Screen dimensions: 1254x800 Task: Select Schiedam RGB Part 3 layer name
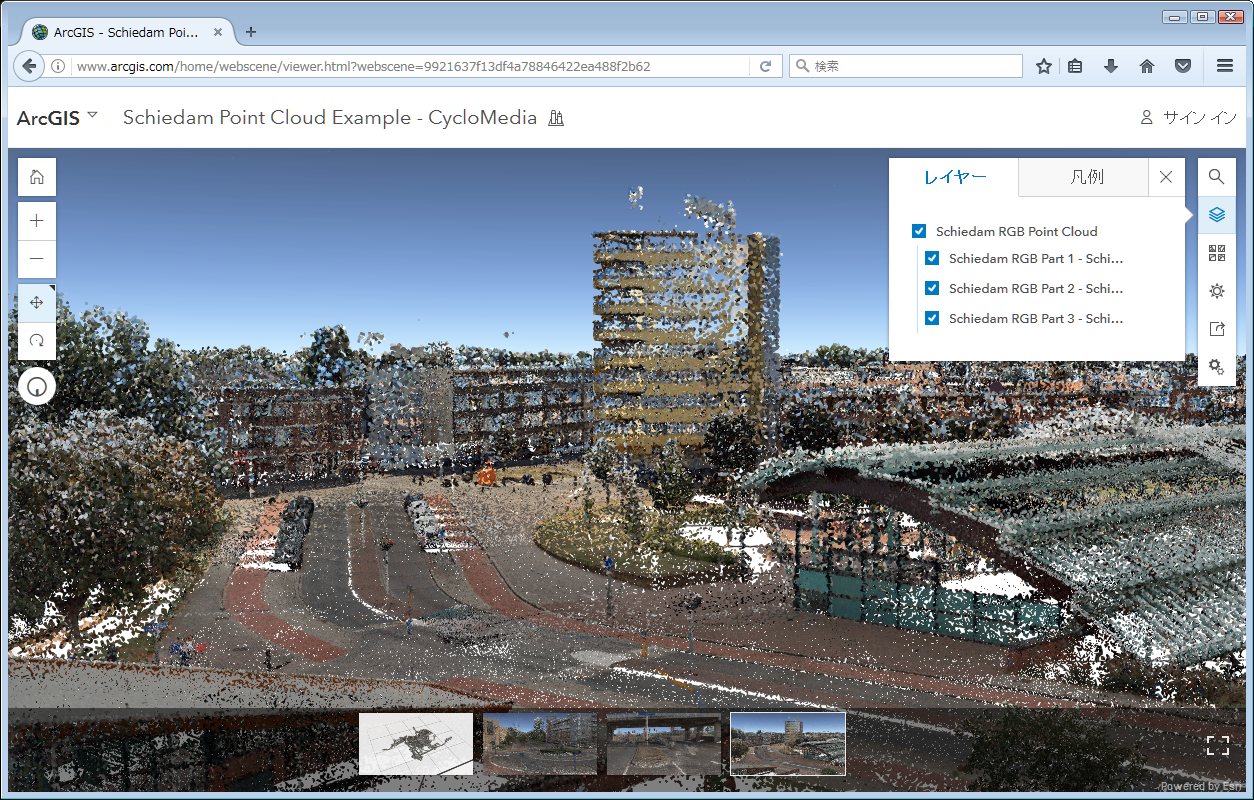tap(1036, 318)
